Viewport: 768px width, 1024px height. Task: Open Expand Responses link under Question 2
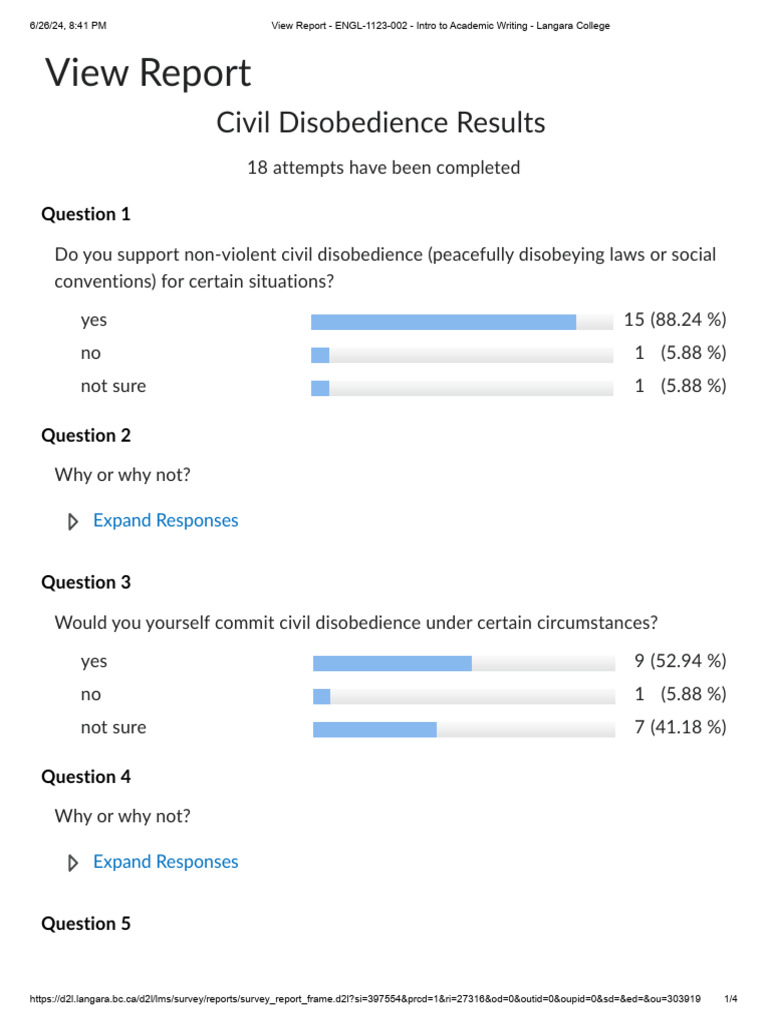click(165, 520)
